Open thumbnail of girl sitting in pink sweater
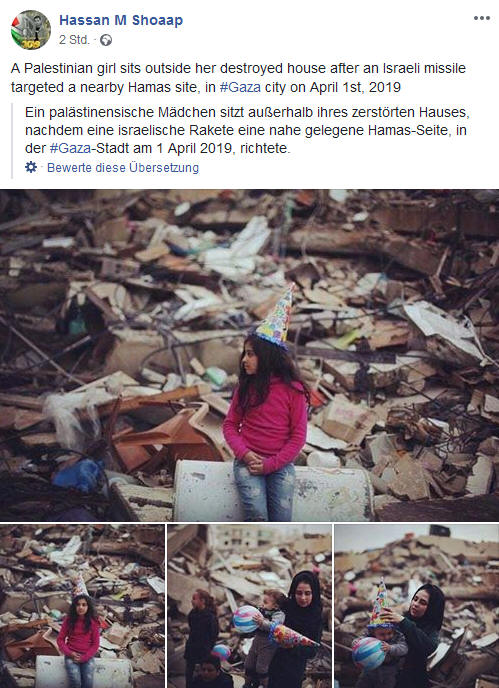The height and width of the screenshot is (688, 499). point(82,606)
